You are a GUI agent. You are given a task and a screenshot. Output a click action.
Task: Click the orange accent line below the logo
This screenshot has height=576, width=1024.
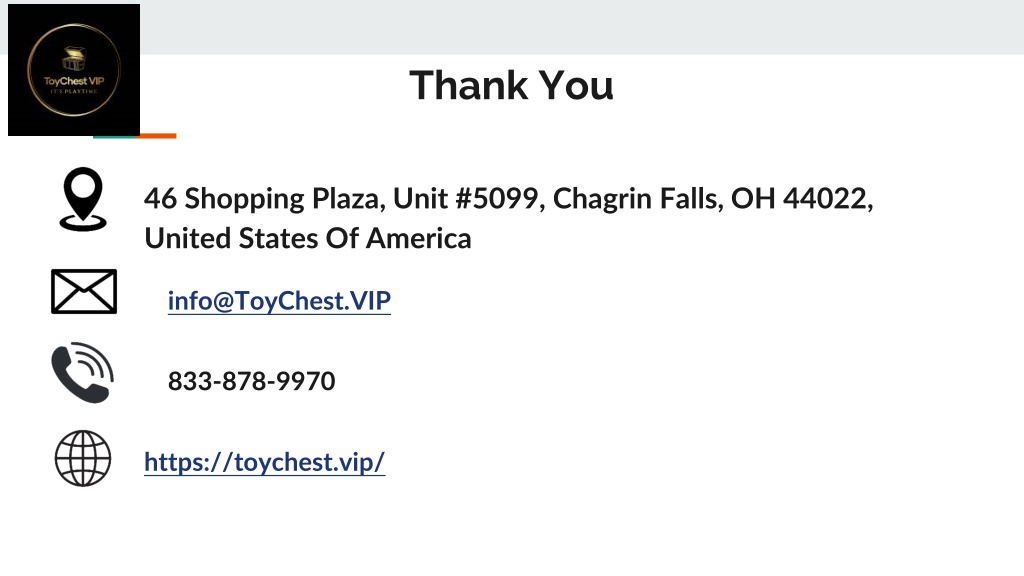[157, 136]
